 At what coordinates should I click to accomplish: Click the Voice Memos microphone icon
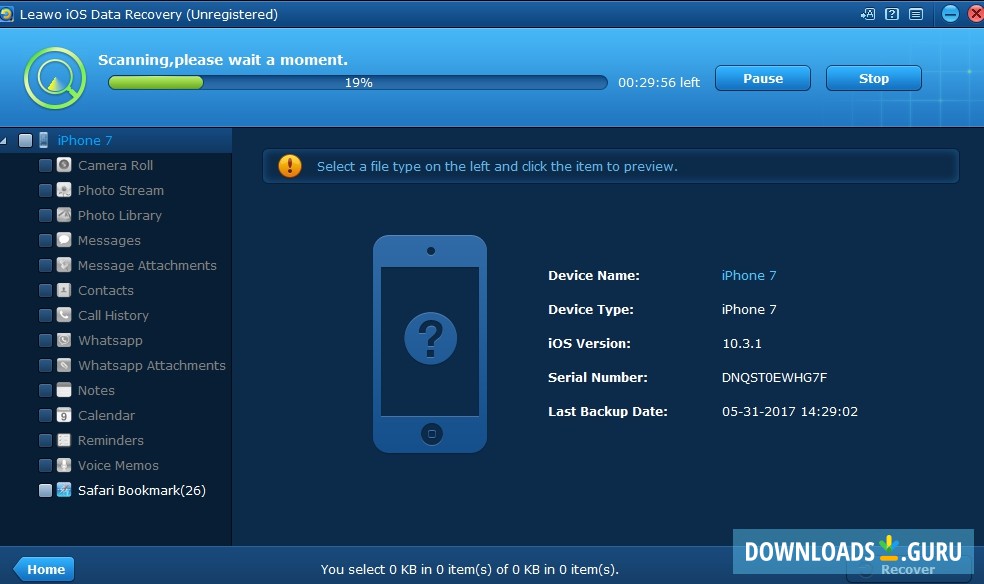[64, 465]
